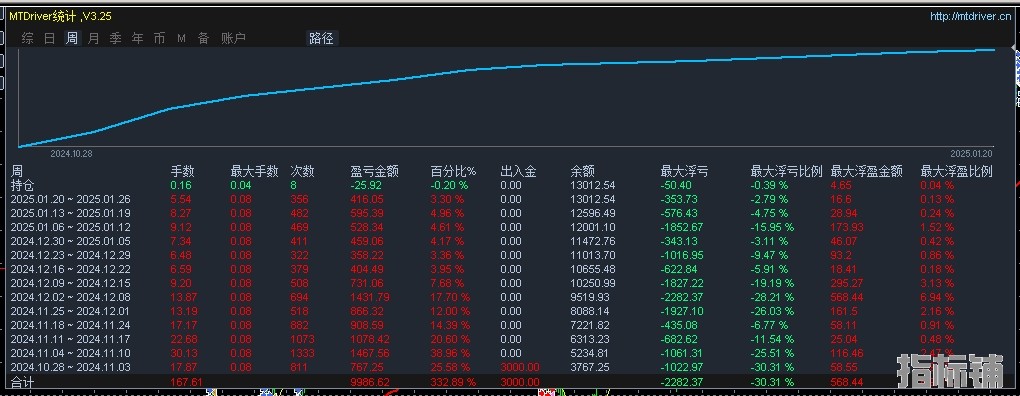Switch to the 账户 account tab
The width and height of the screenshot is (1020, 396).
click(234, 38)
